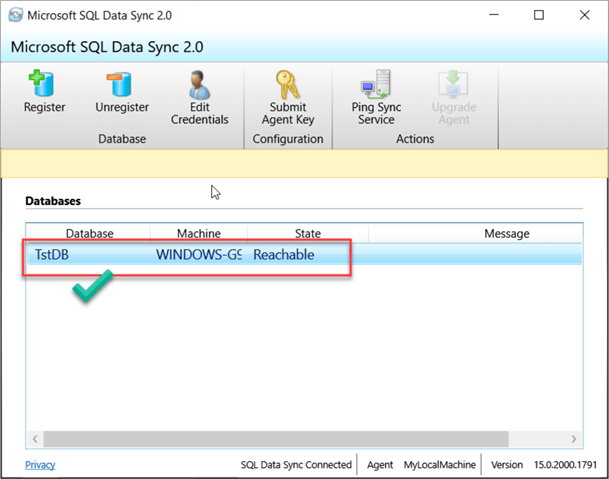Image resolution: width=609 pixels, height=479 pixels.
Task: Click the MyLocalMachine agent name
Action: point(439,465)
